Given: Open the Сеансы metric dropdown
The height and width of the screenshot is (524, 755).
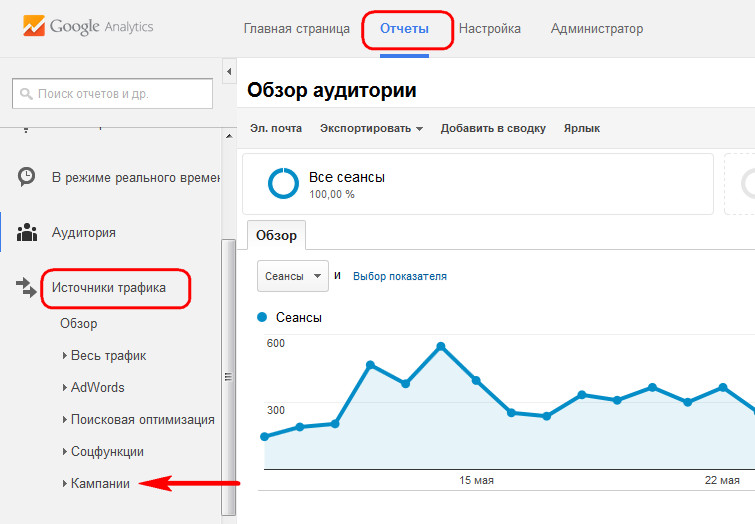Looking at the screenshot, I should tap(293, 276).
